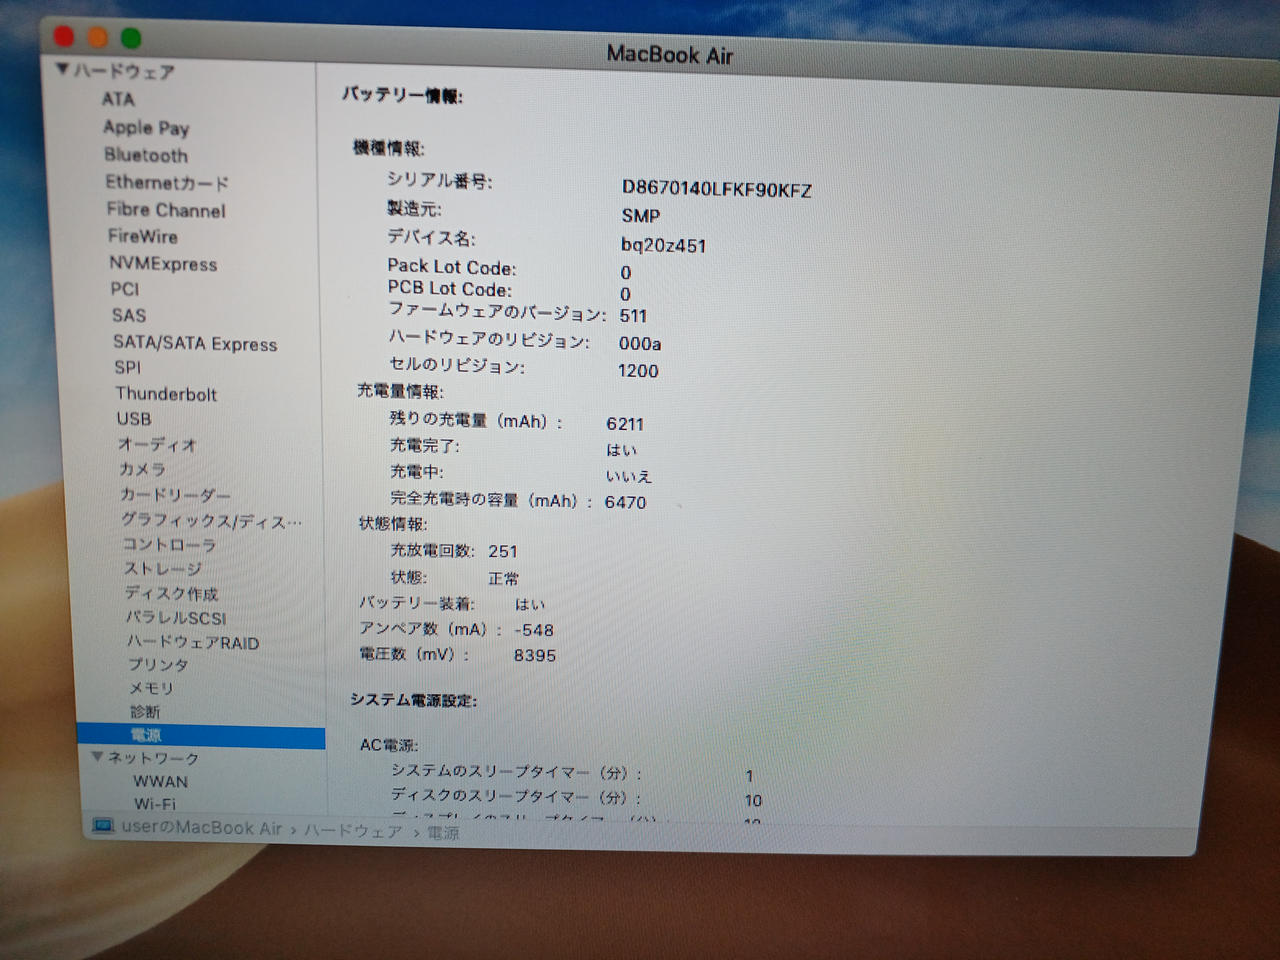Minimize the window with the yellow button

[98, 38]
